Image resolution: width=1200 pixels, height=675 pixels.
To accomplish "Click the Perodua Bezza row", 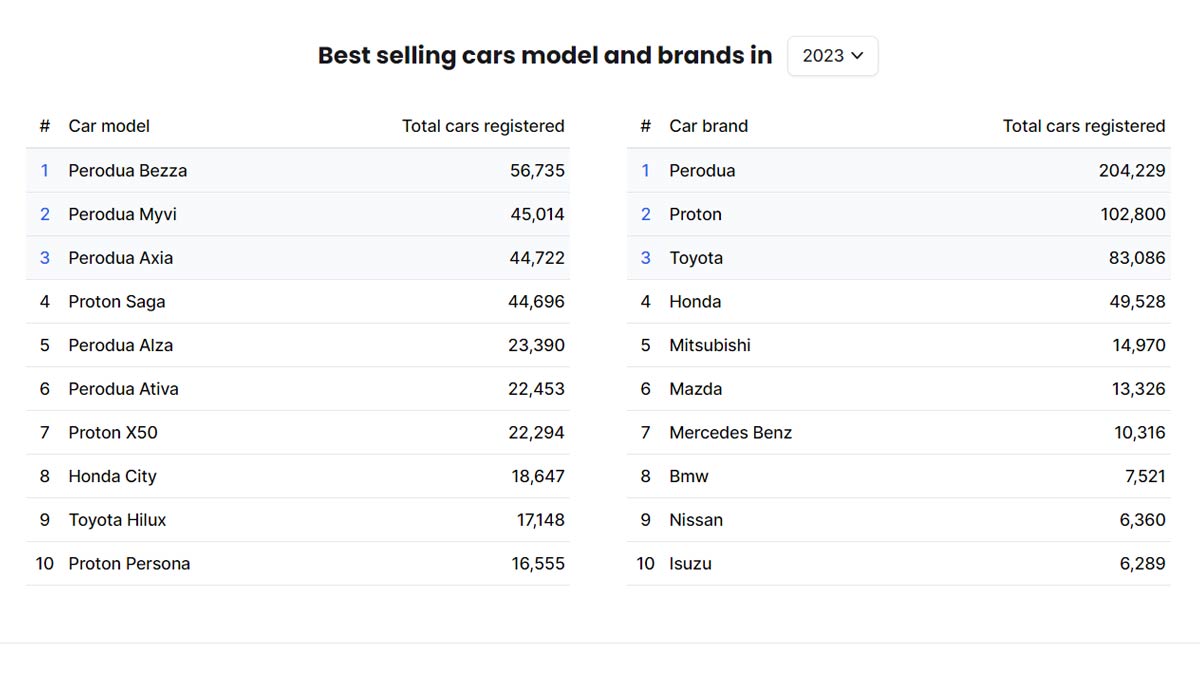I will 128,171.
